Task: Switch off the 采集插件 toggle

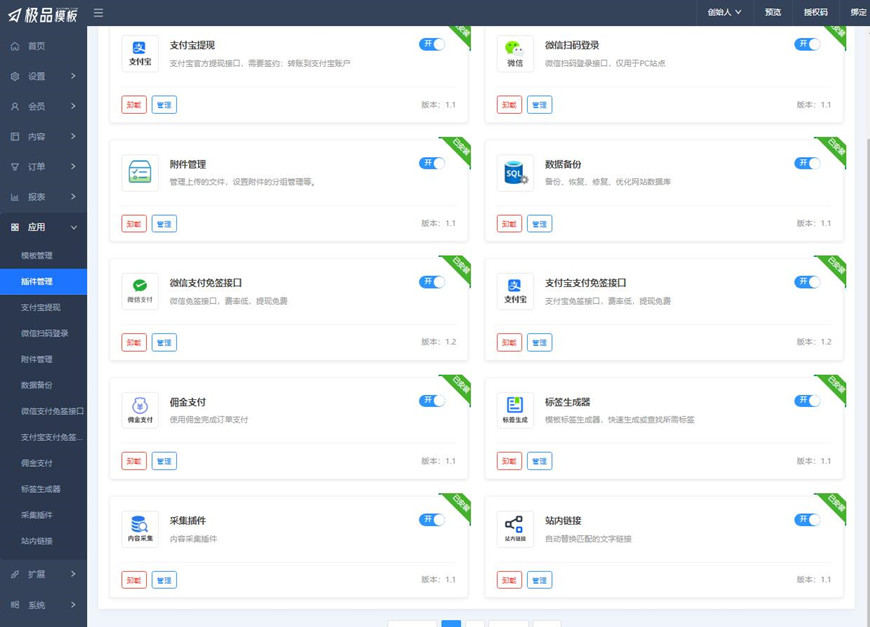Action: click(x=432, y=519)
